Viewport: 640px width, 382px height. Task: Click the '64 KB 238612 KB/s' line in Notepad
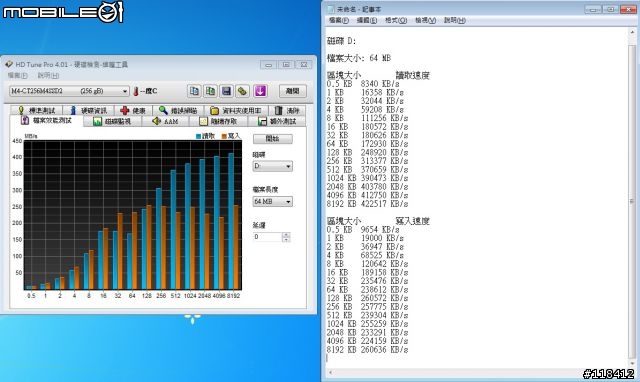367,289
